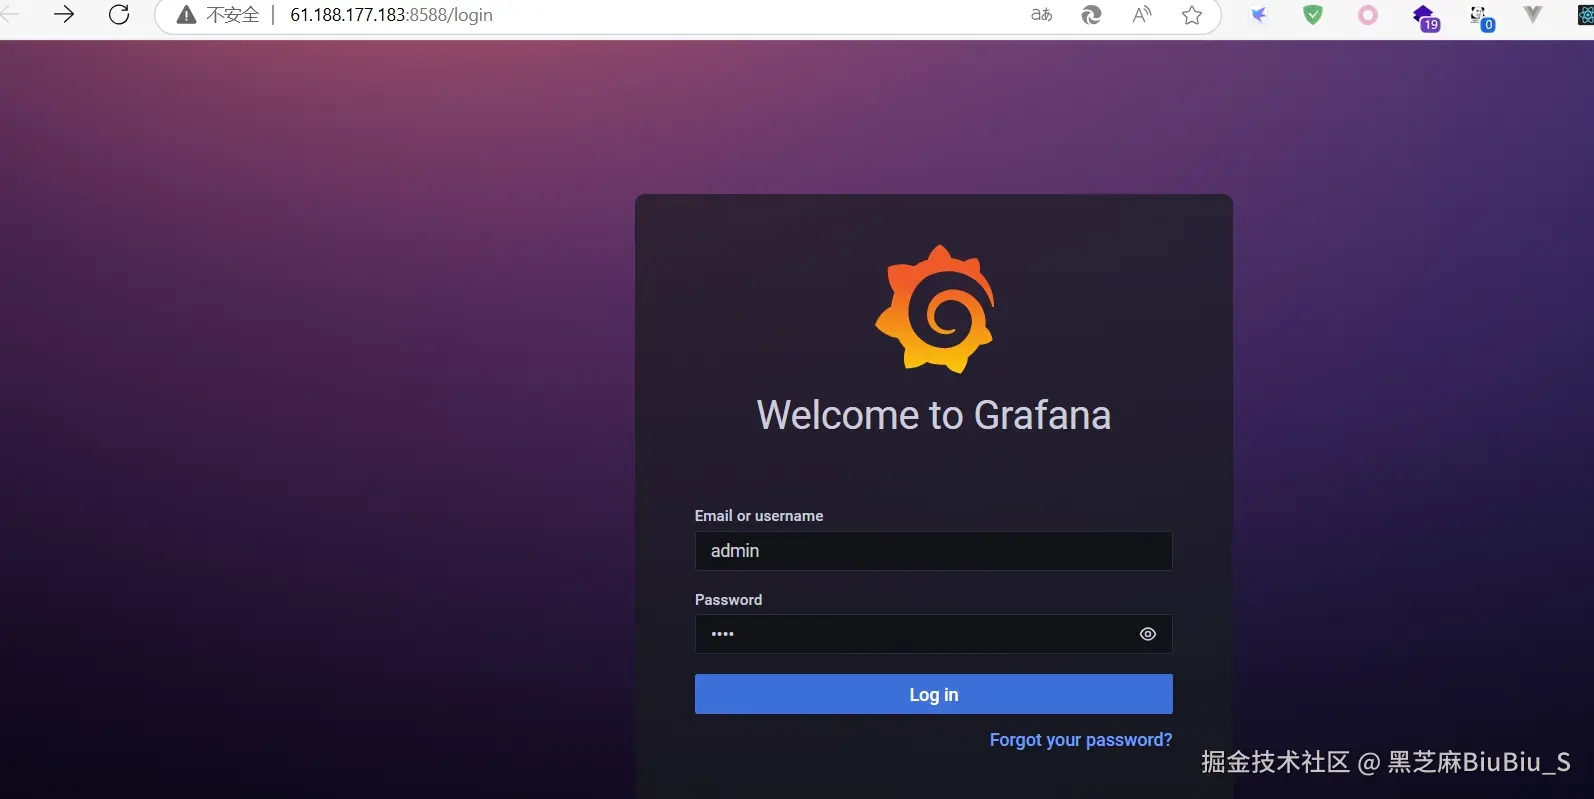
Task: Open the gray V extension icon
Action: point(1532,14)
